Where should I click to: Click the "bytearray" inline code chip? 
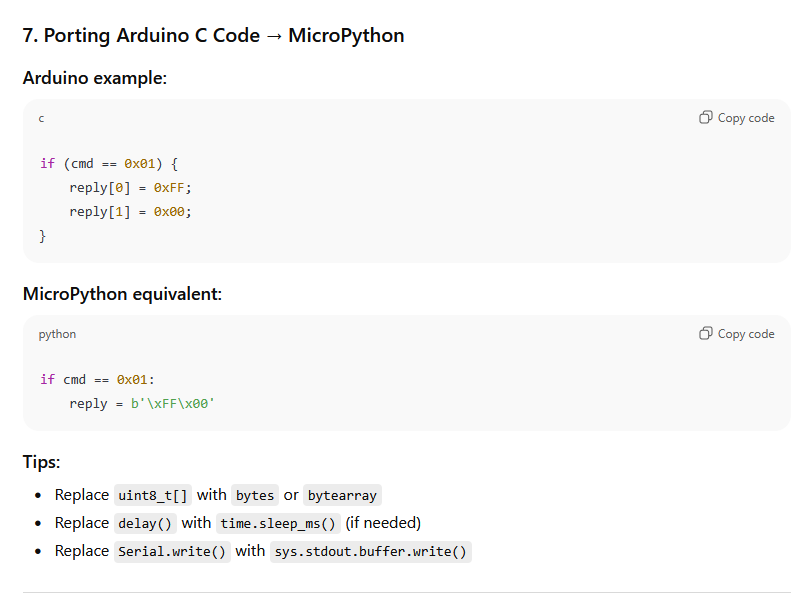pyautogui.click(x=342, y=495)
